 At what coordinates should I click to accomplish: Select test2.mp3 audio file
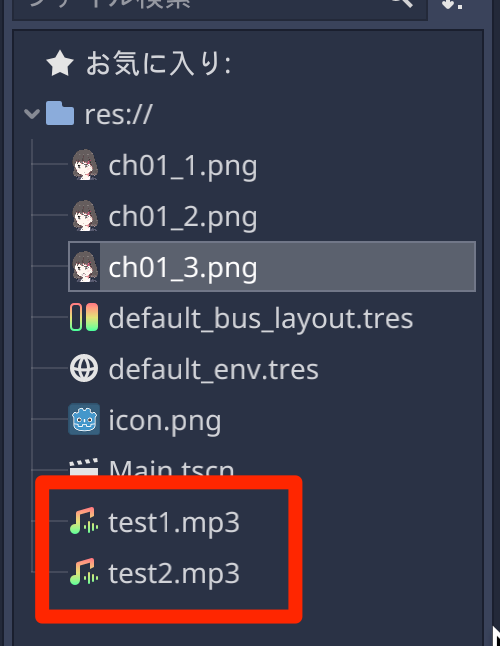(x=174, y=573)
